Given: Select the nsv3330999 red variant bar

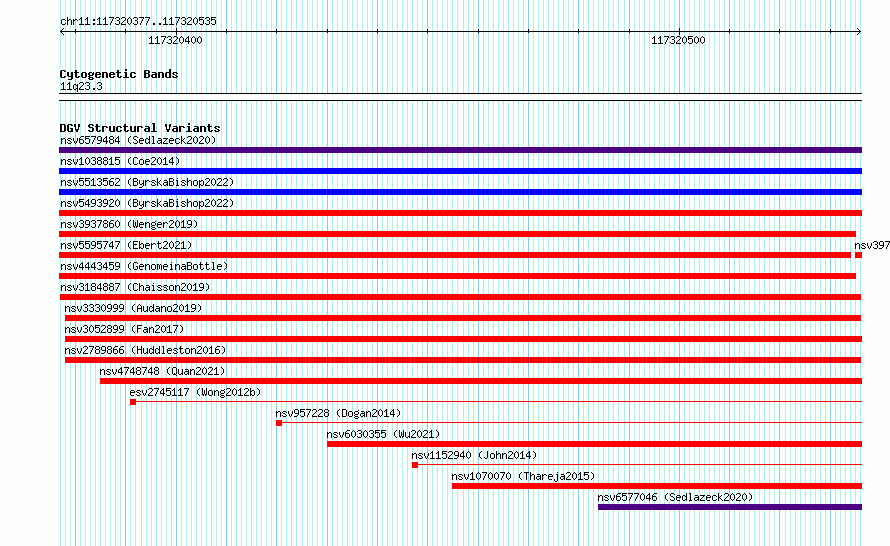Looking at the screenshot, I should coord(463,318).
